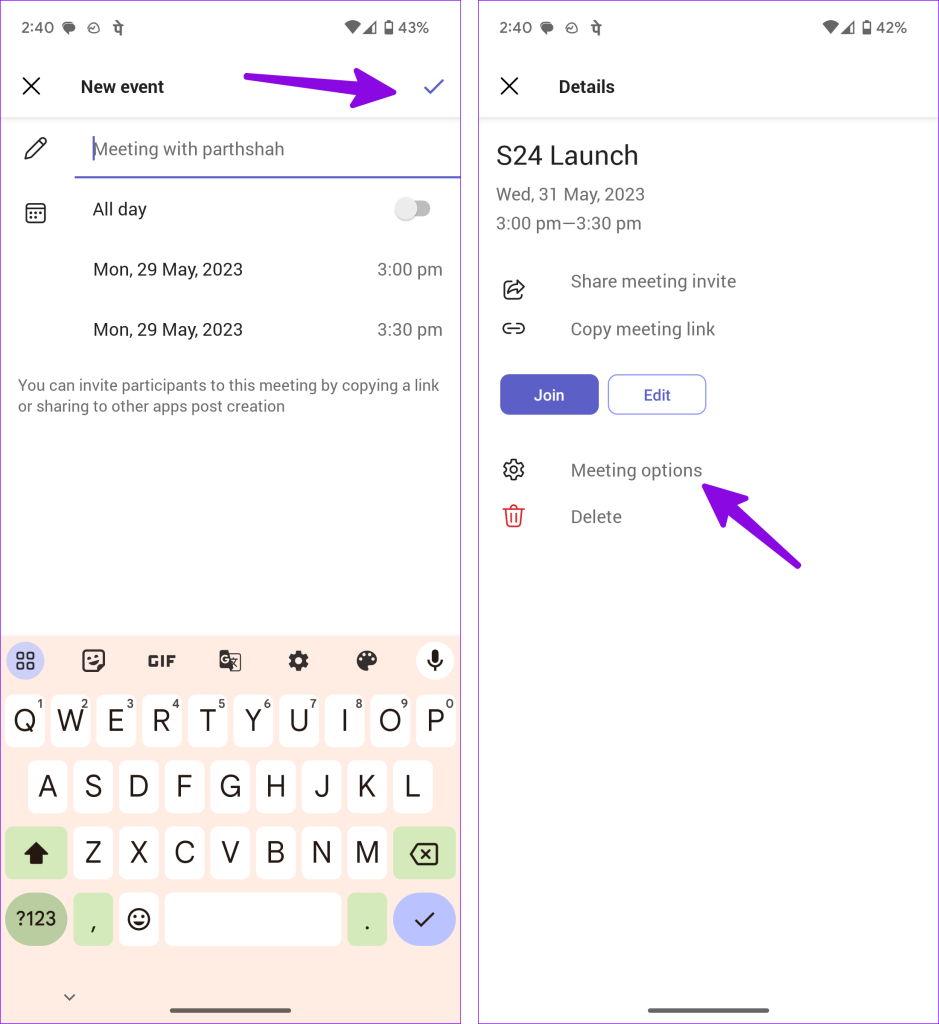939x1024 pixels.
Task: Switch to ?123 symbols keyboard
Action: tap(36, 919)
